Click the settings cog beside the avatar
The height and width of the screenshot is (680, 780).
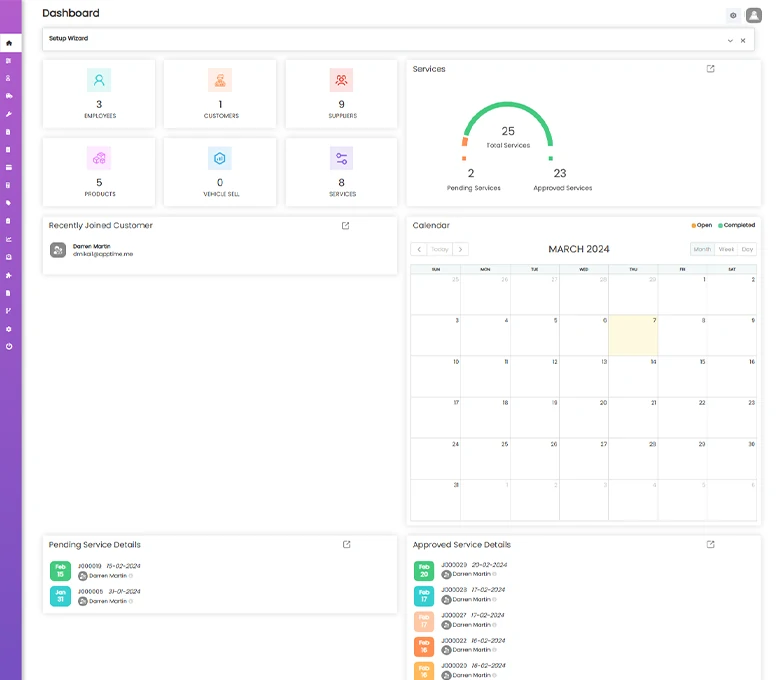(x=733, y=15)
